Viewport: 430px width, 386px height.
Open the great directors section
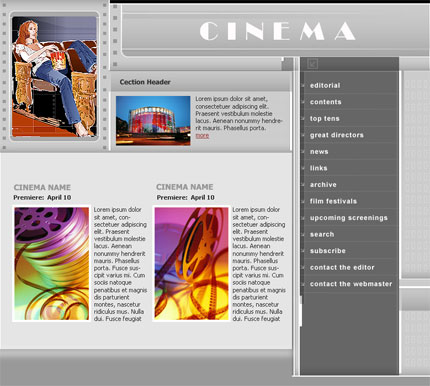click(337, 135)
